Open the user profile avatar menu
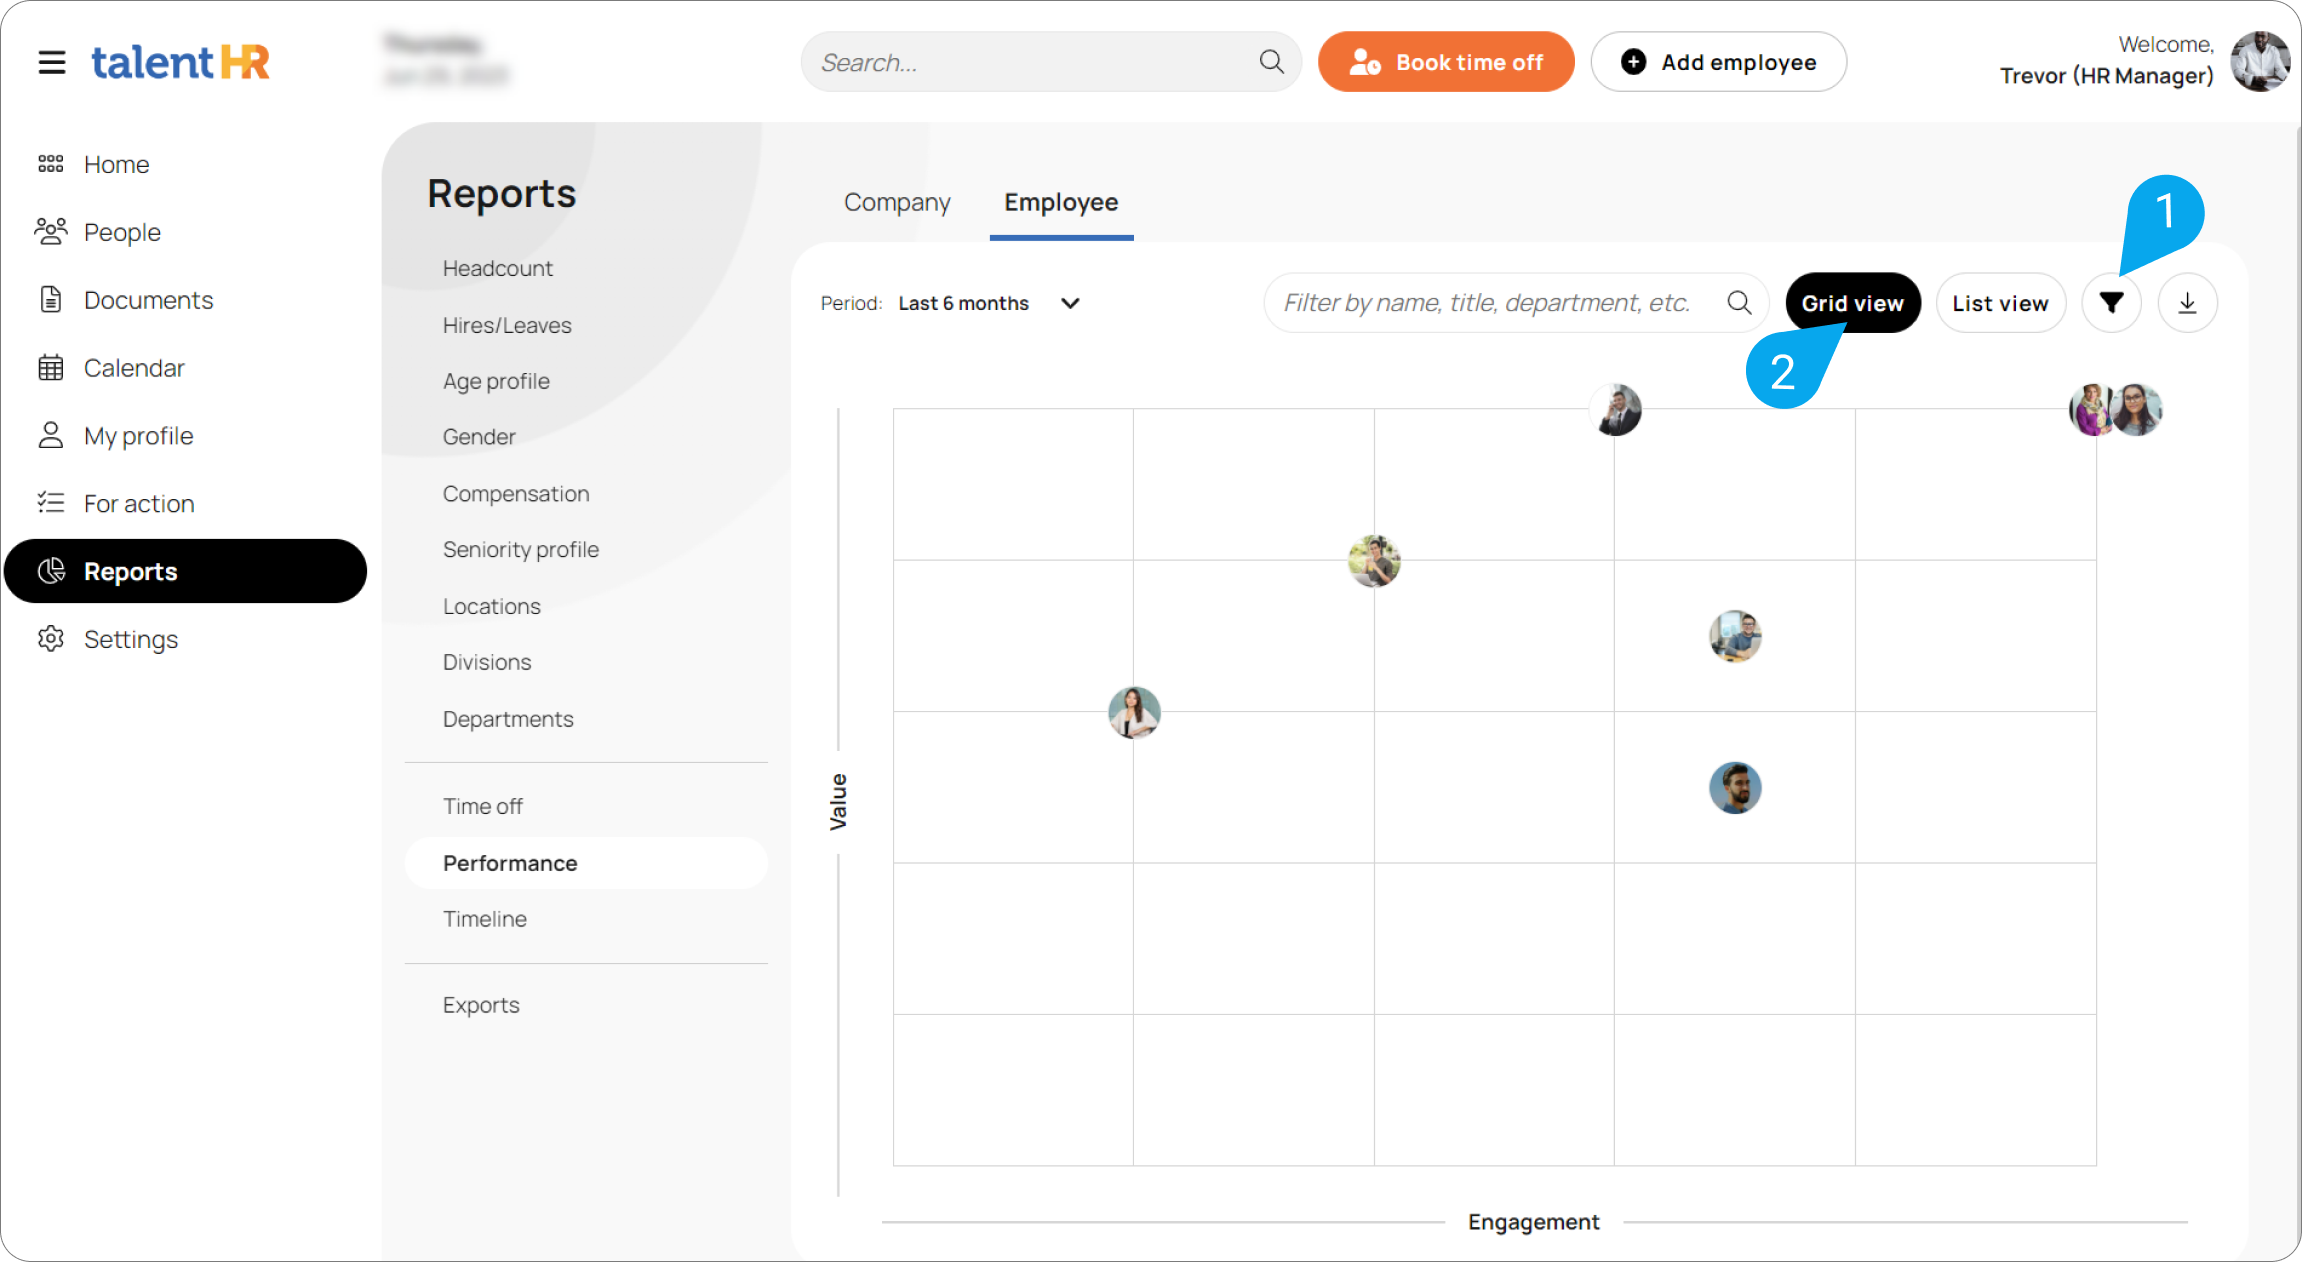The height and width of the screenshot is (1262, 2302). point(2259,62)
